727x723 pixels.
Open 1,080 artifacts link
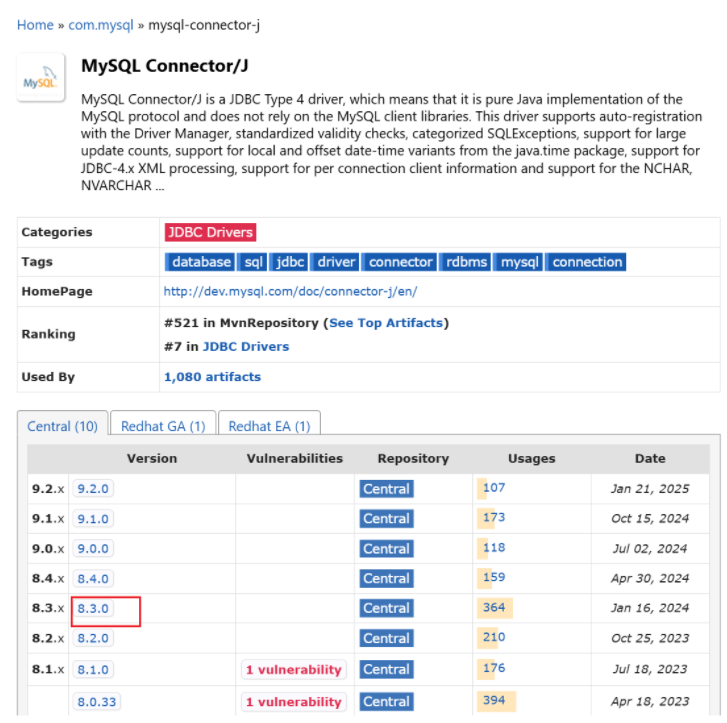click(212, 377)
